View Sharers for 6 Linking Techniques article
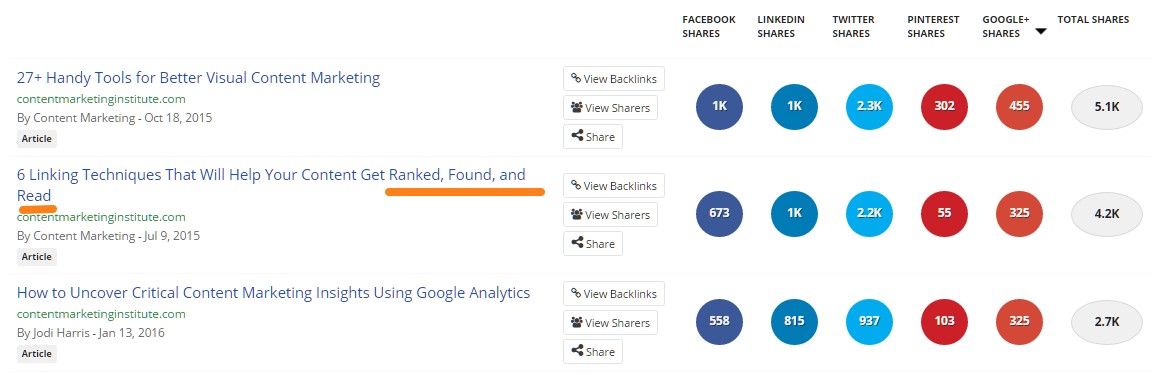 tap(610, 214)
